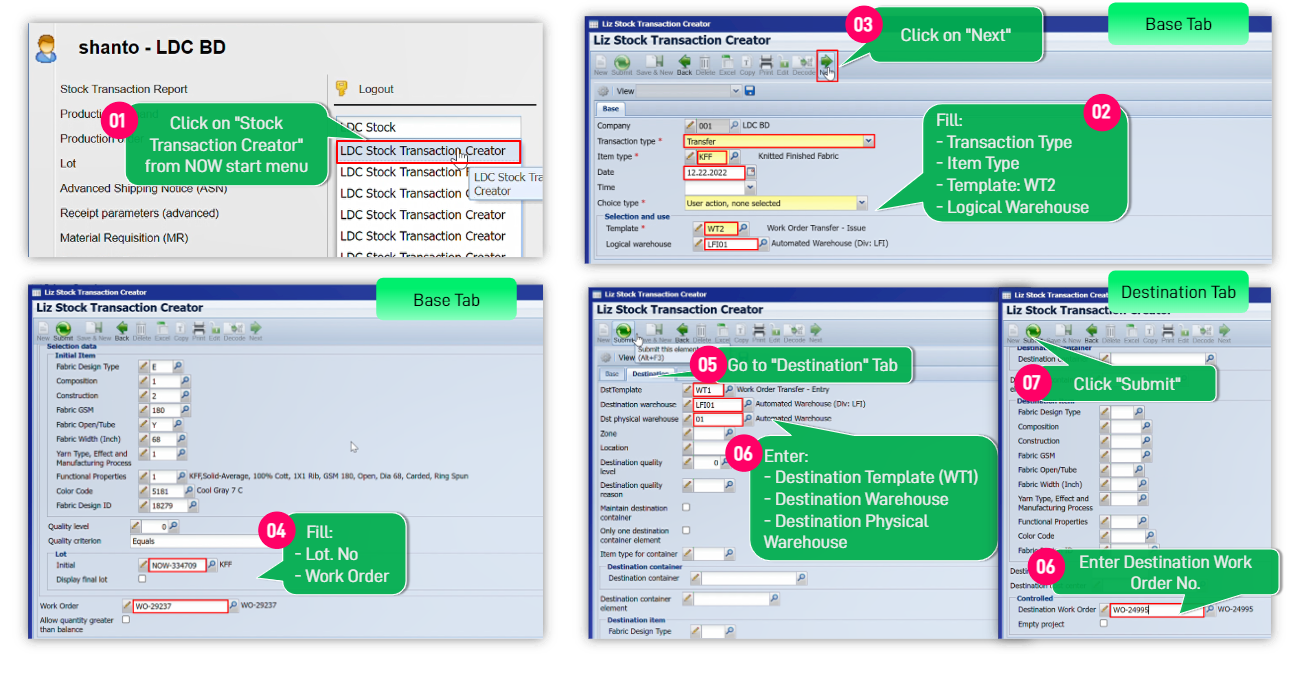This screenshot has width=1315, height=680.
Task: Click the Logout link
Action: pyautogui.click(x=376, y=89)
